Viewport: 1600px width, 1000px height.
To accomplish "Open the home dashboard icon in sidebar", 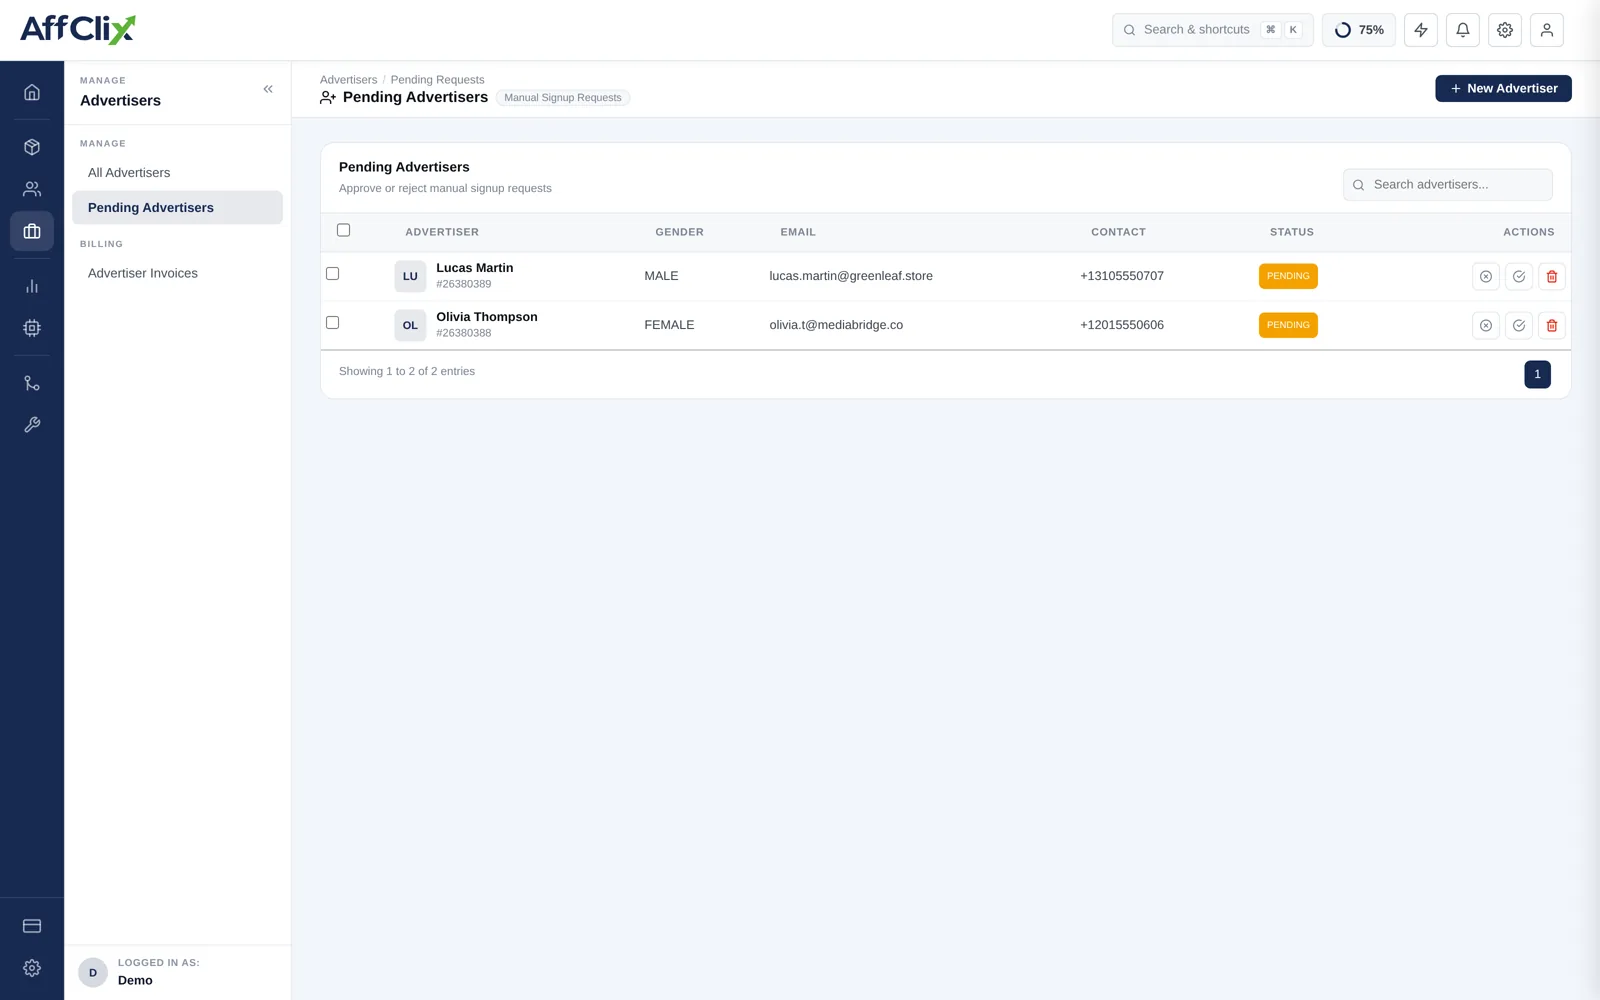I will coord(32,92).
